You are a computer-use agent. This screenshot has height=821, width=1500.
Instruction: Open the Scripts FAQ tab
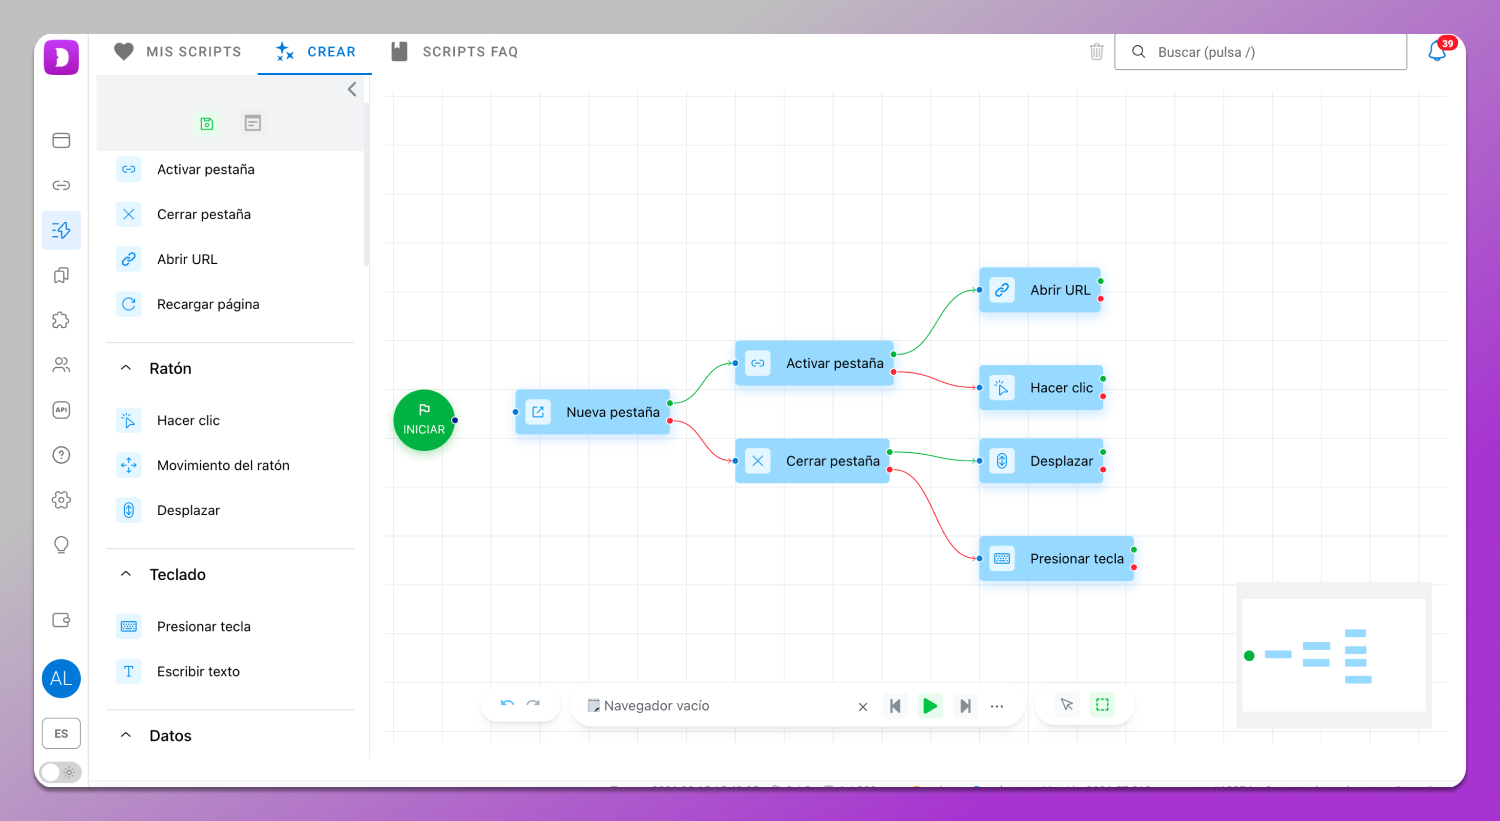(x=455, y=52)
